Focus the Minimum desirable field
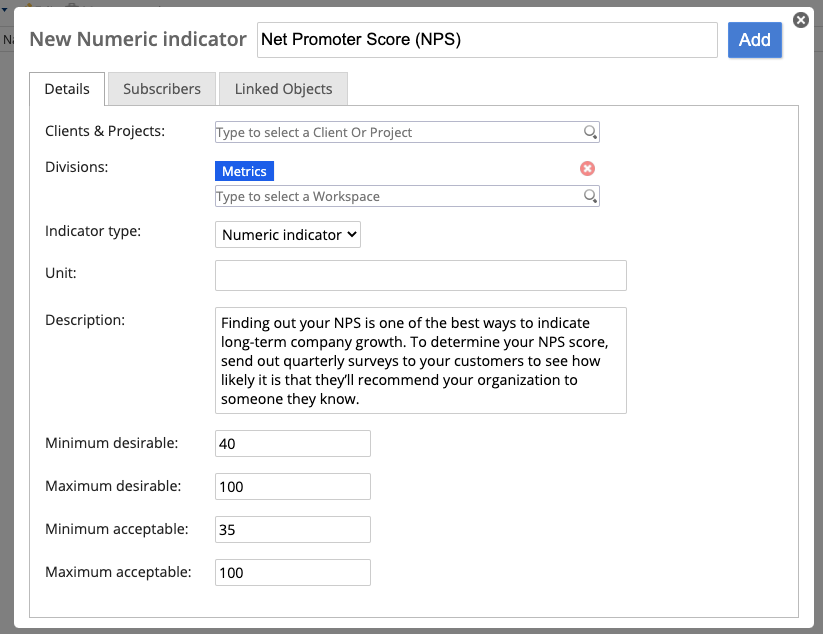 click(x=293, y=443)
